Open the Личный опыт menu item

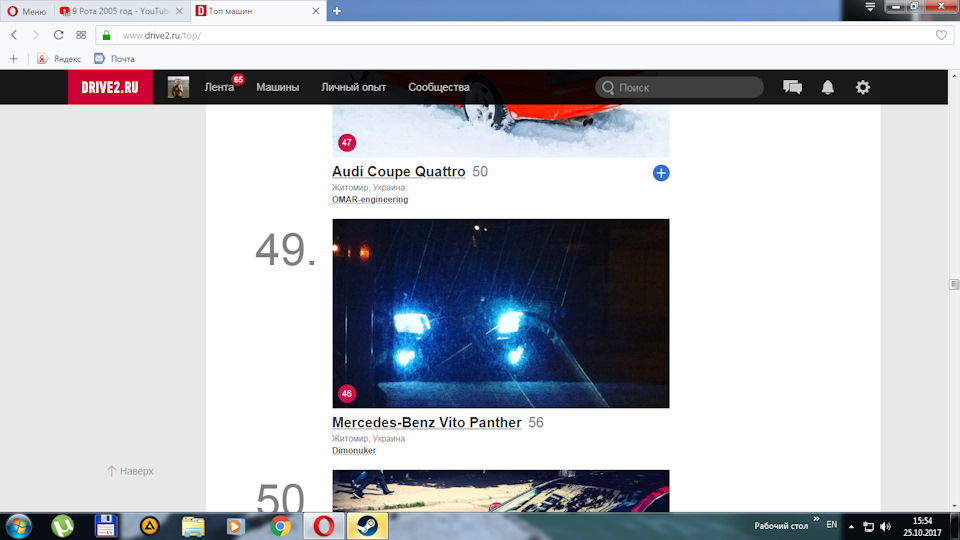[x=353, y=87]
